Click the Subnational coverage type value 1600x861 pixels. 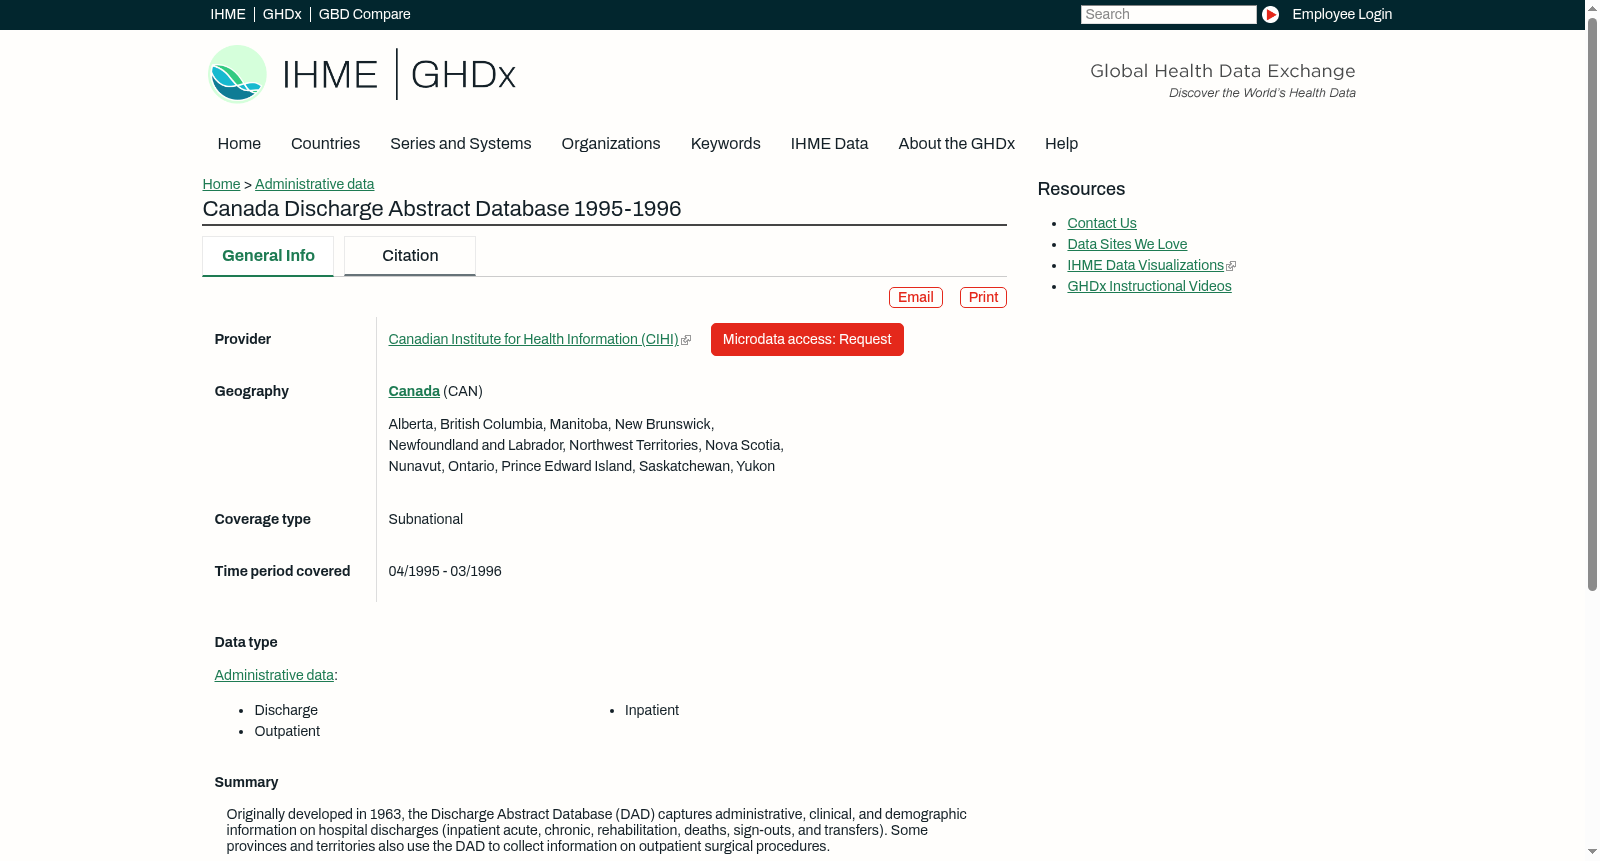pos(426,520)
